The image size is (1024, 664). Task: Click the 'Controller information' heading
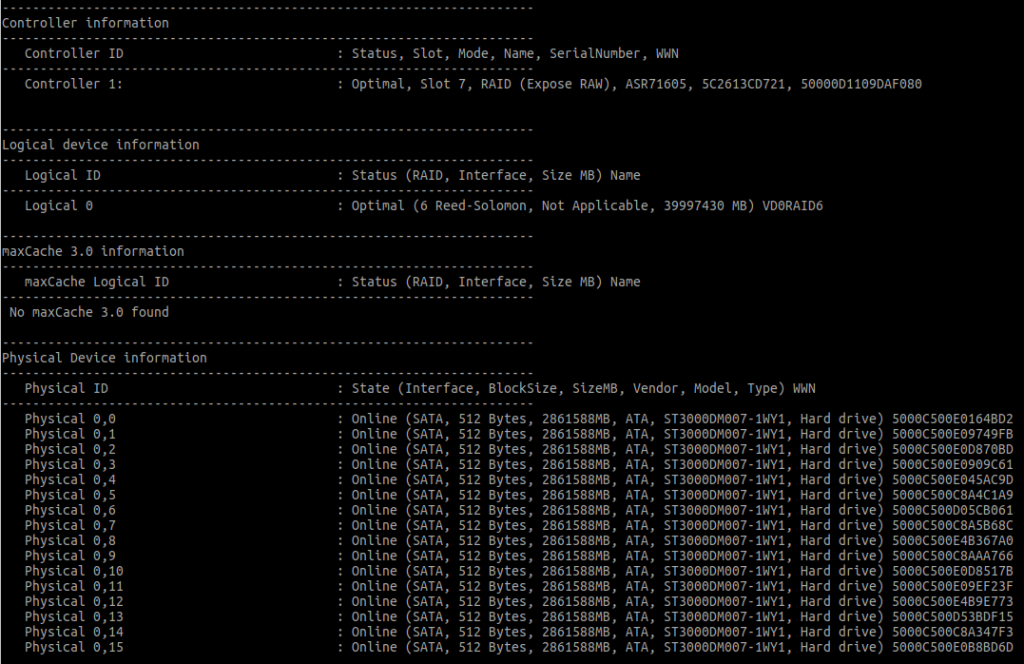click(x=86, y=23)
